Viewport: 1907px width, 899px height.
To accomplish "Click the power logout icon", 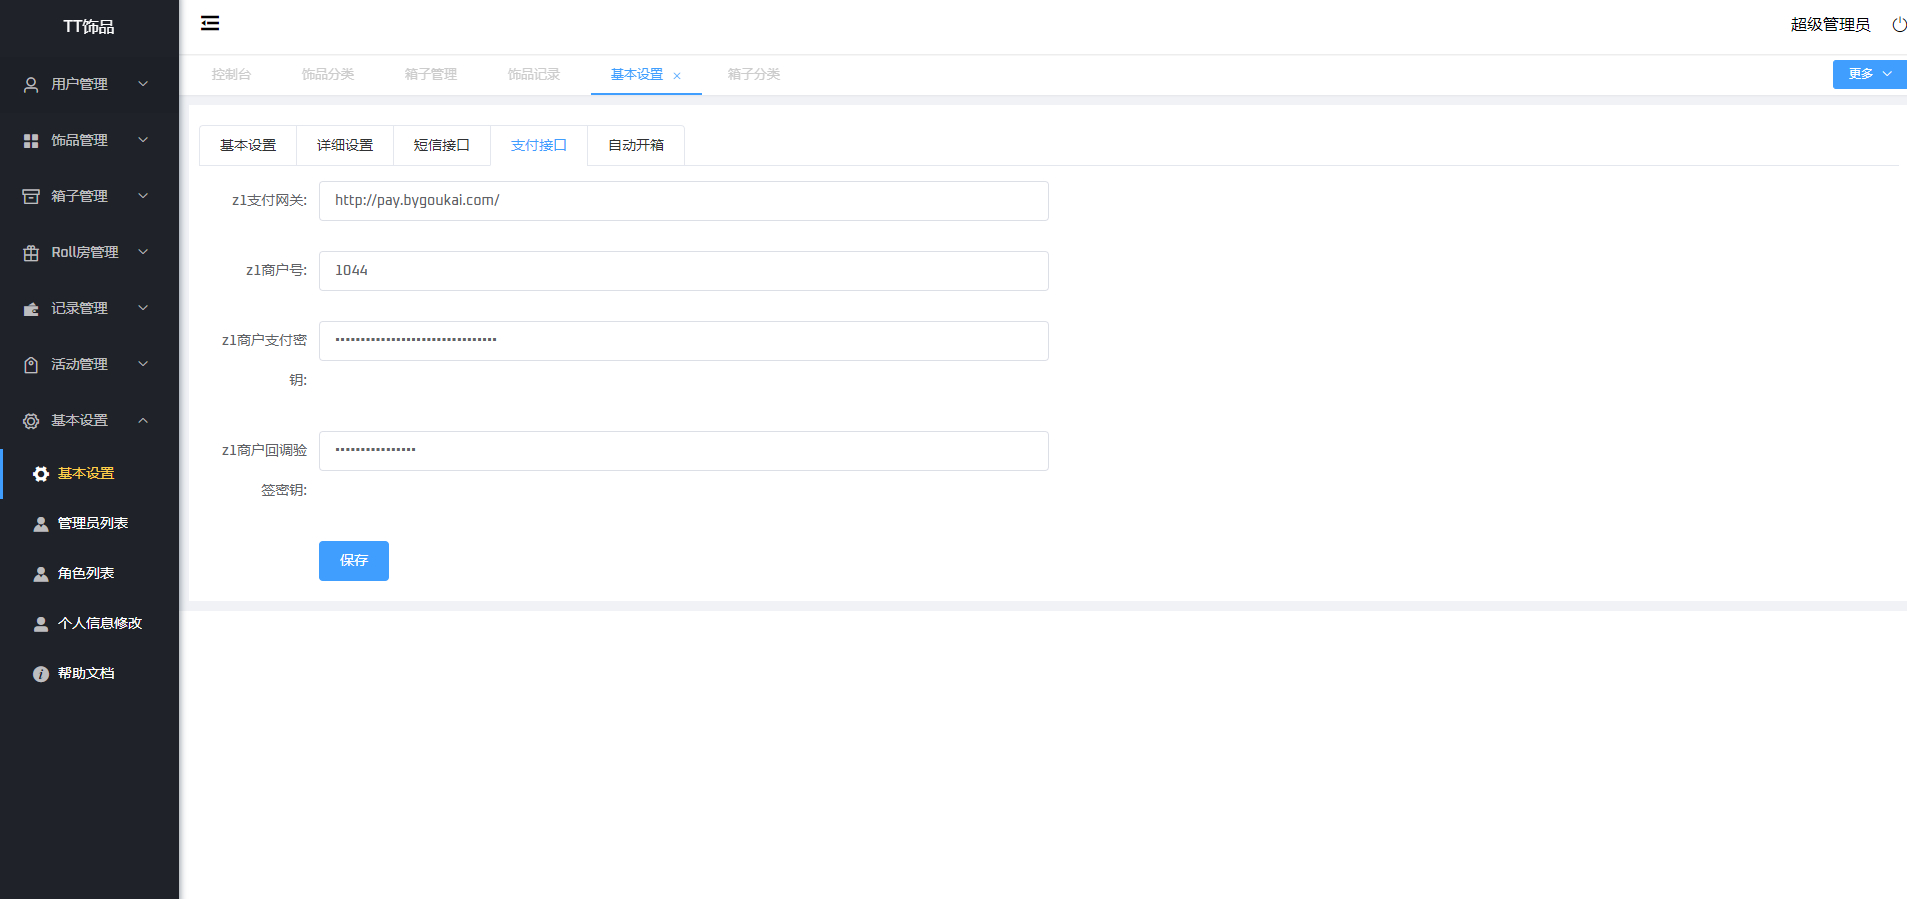I will [x=1898, y=25].
